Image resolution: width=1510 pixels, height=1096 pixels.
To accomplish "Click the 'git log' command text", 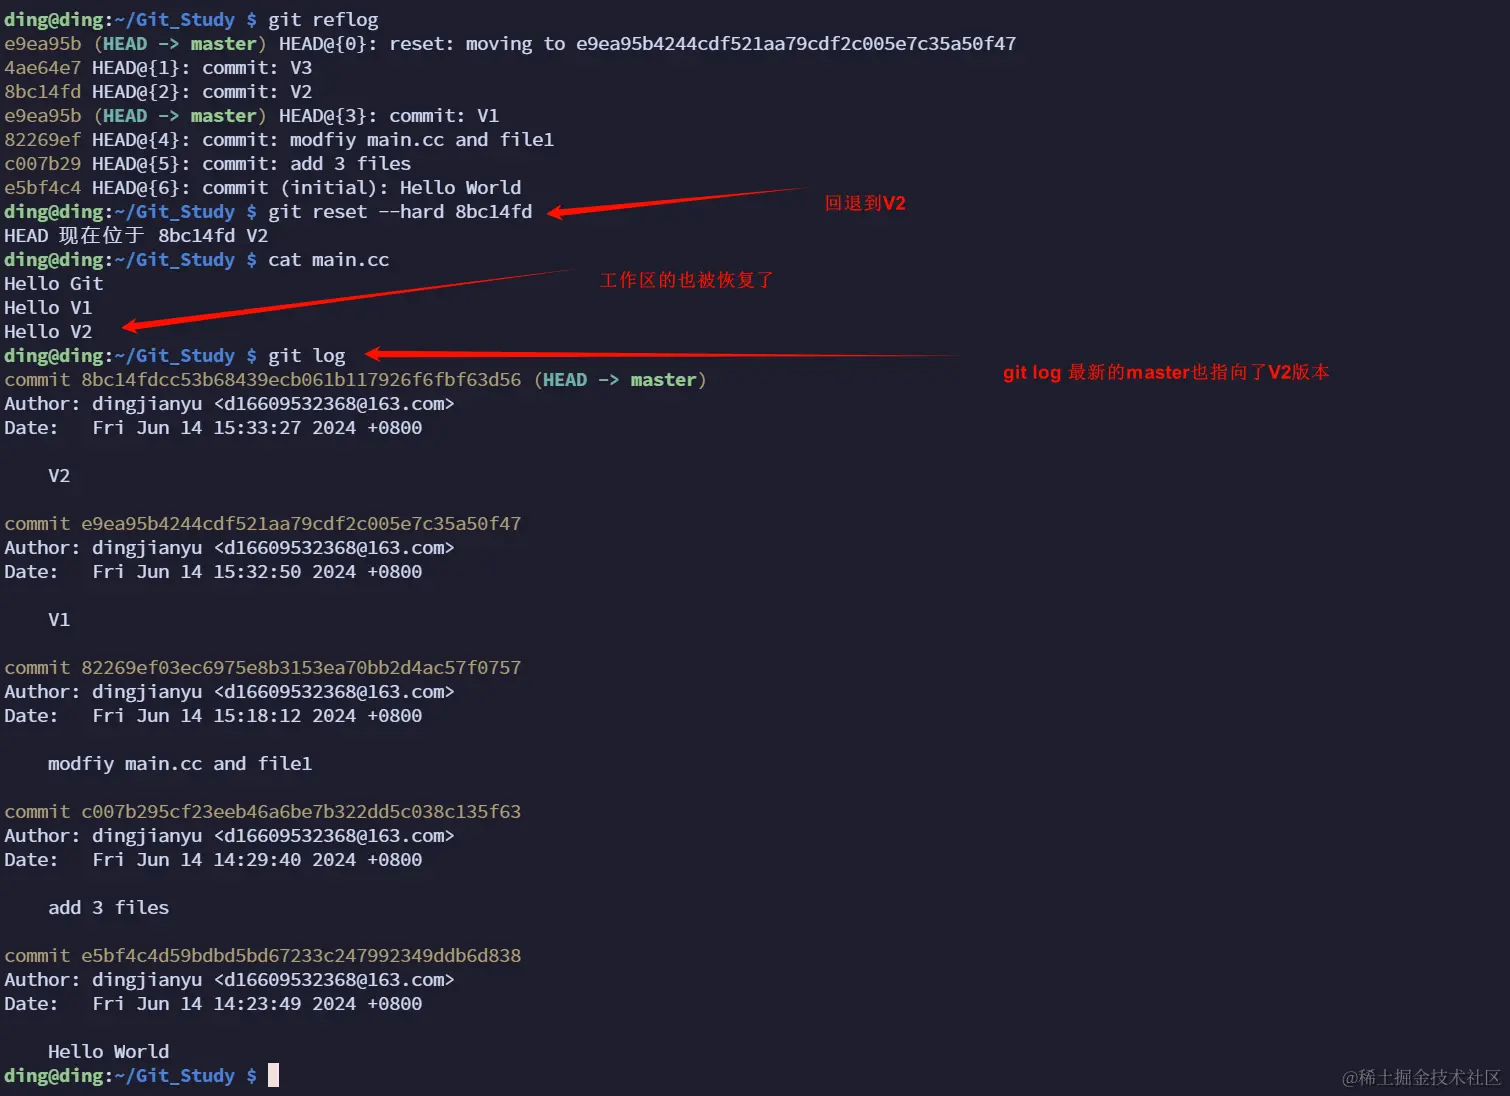I will coord(307,356).
